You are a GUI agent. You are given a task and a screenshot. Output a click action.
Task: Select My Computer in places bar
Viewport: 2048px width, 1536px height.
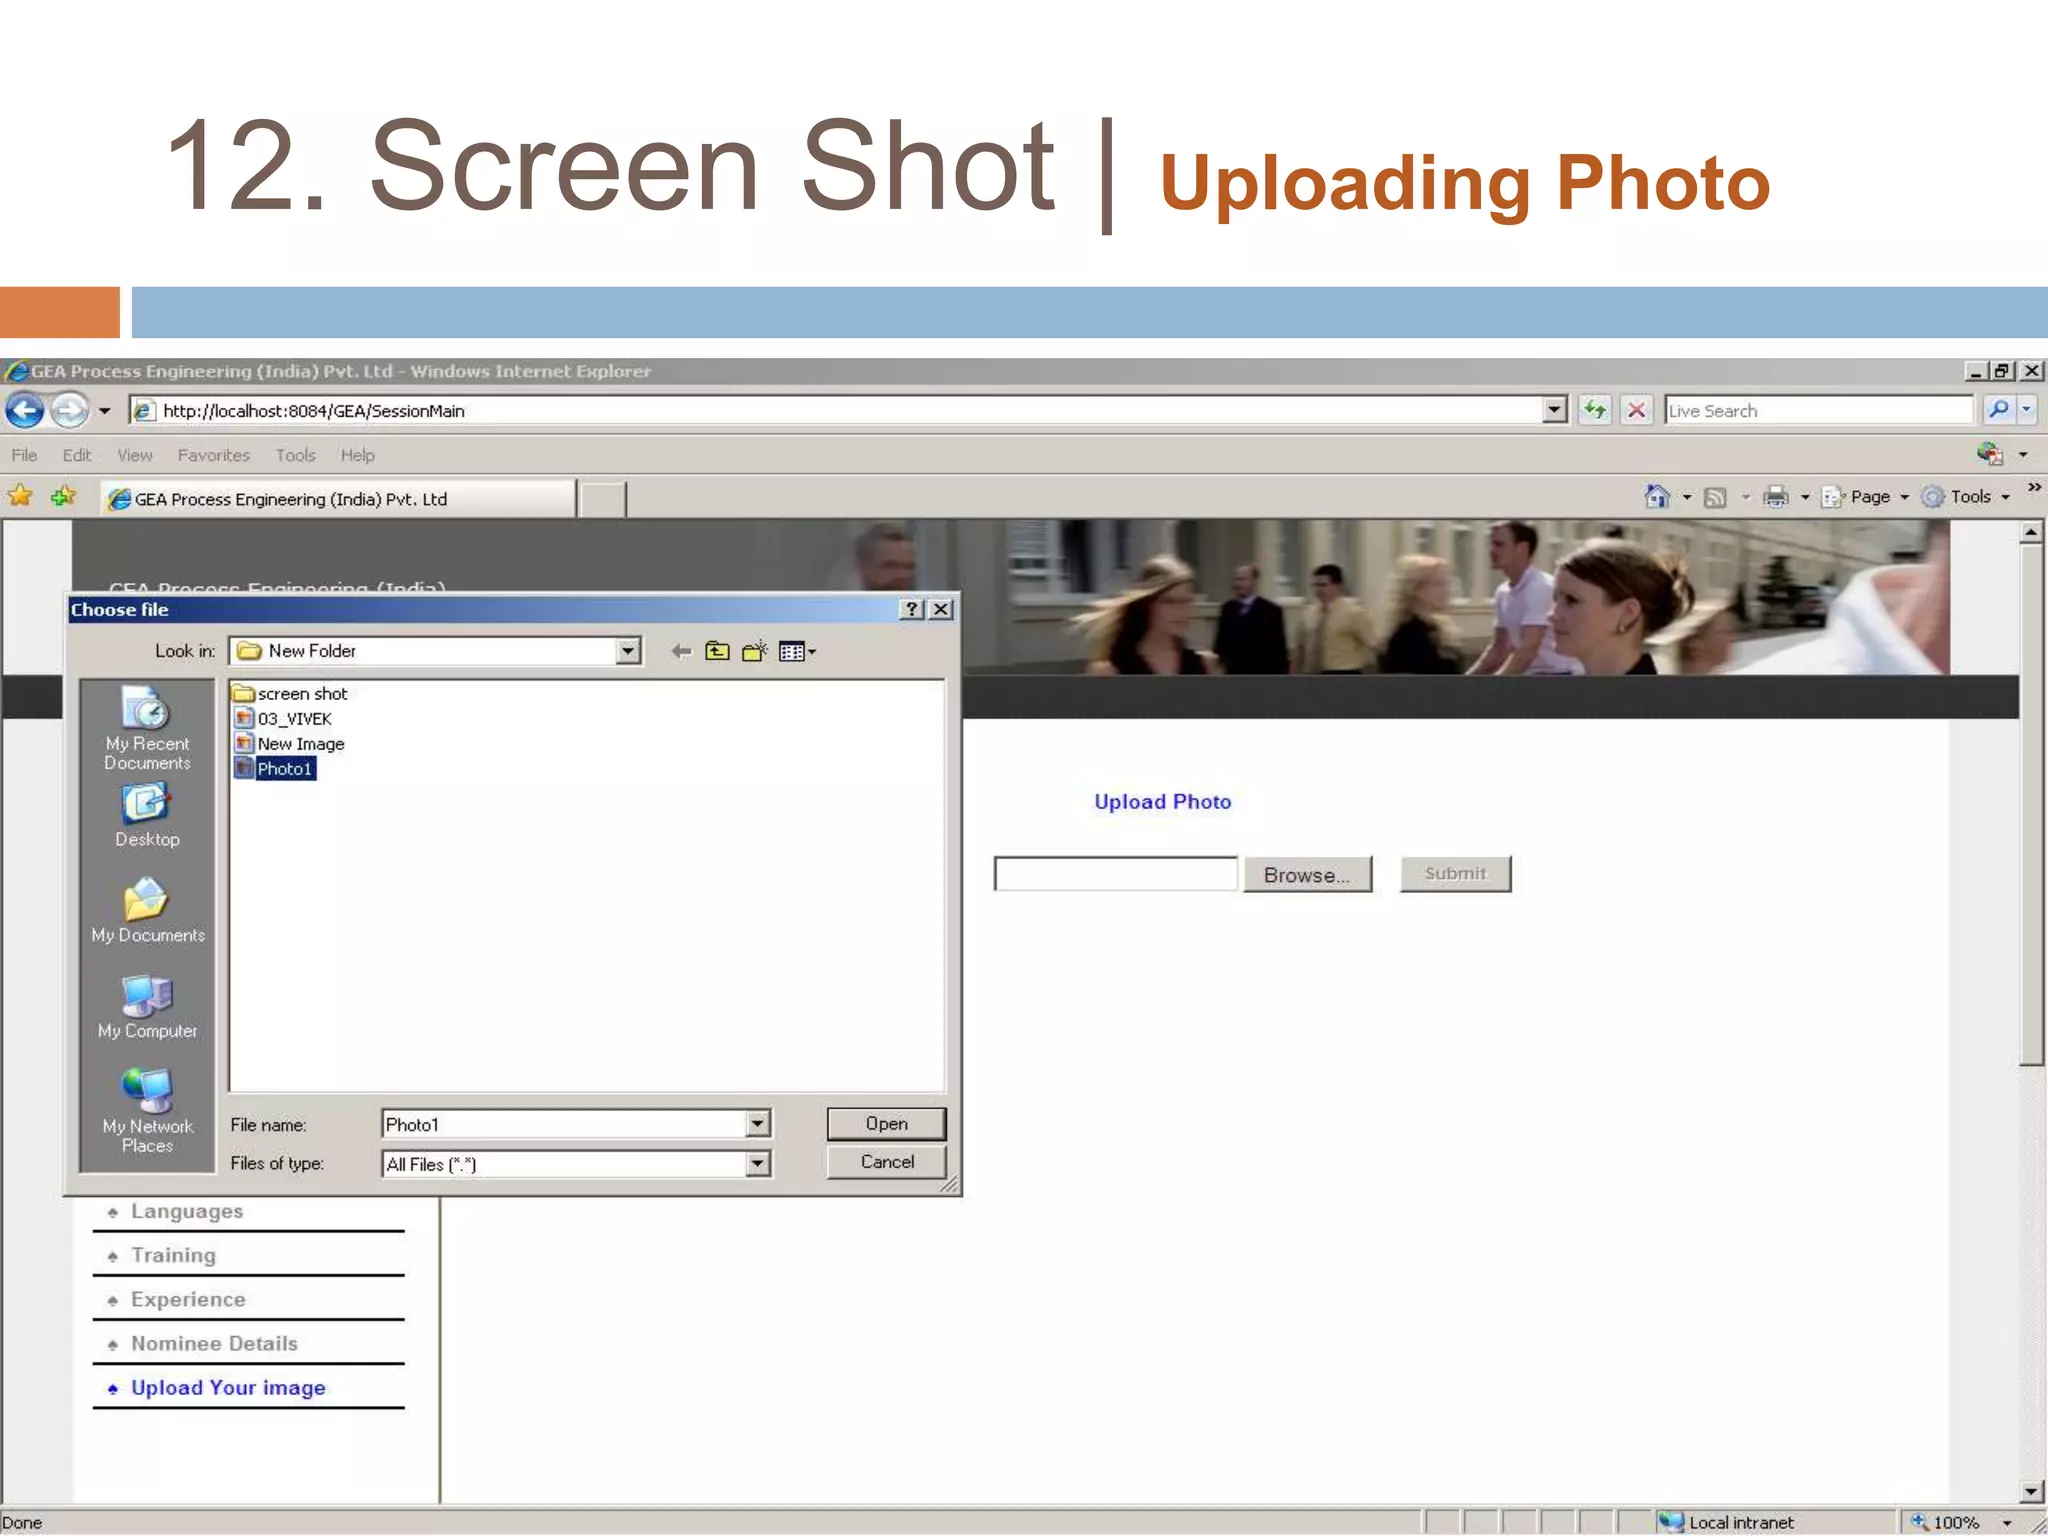click(x=147, y=1007)
